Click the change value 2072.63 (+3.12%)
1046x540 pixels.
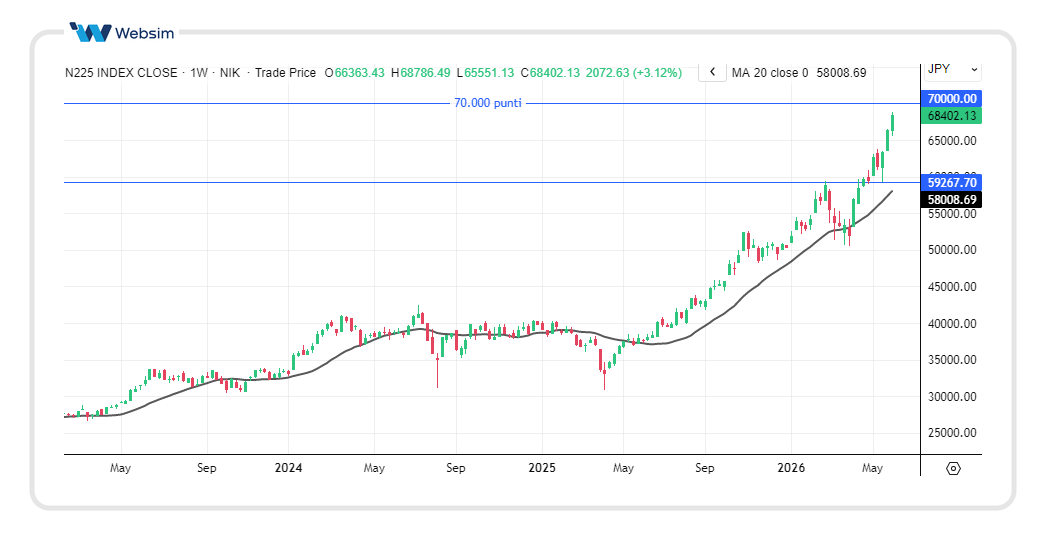pos(634,73)
